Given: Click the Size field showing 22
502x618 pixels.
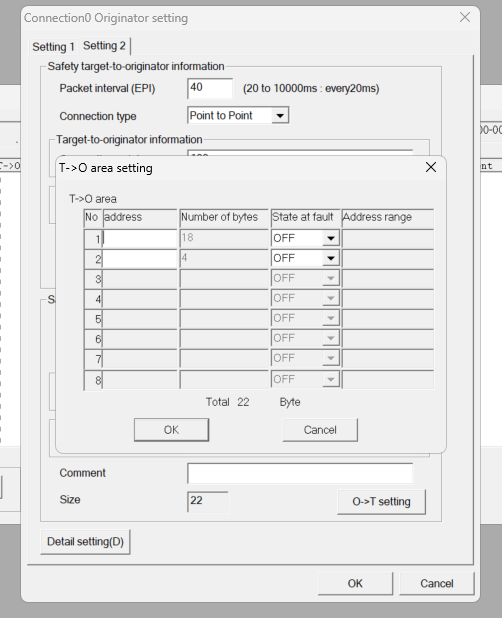Looking at the screenshot, I should point(208,501).
